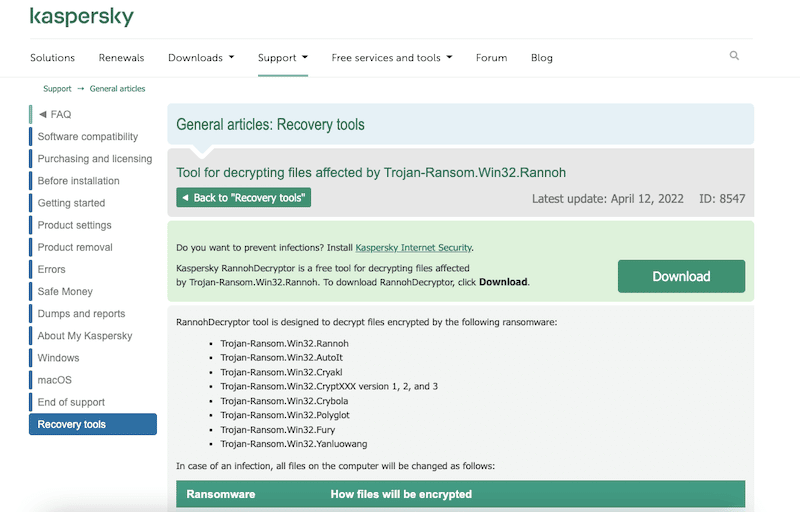Click the Trojan-Ransom.Win32.Rannoh list entry
The image size is (800, 512).
[285, 343]
